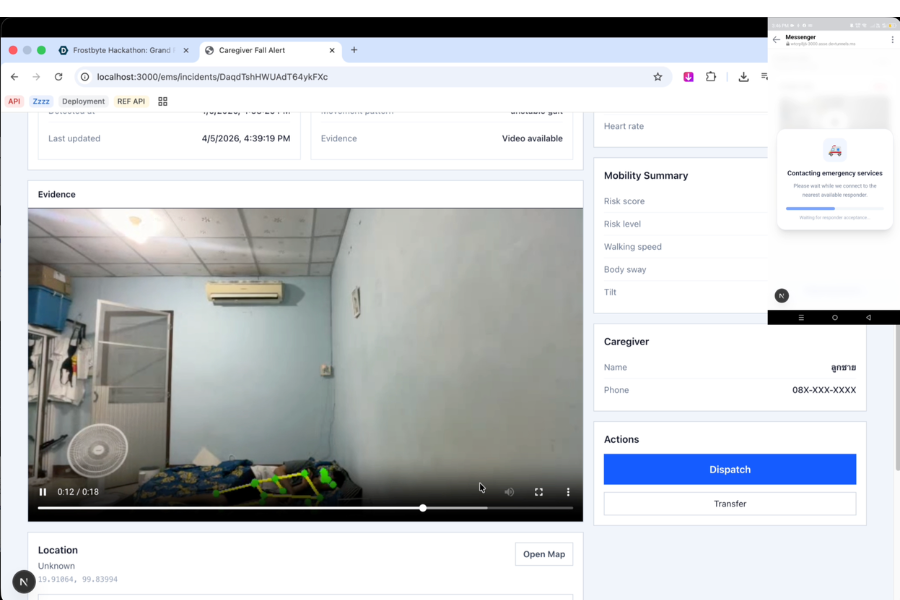Screen dimensions: 900x600
Task: Open Messenger three-dot menu on phone
Action: (892, 40)
